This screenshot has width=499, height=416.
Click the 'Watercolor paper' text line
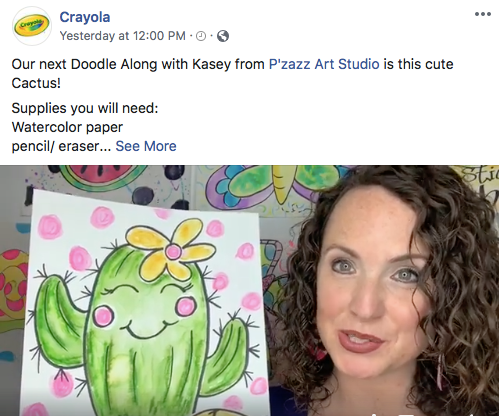coord(67,127)
